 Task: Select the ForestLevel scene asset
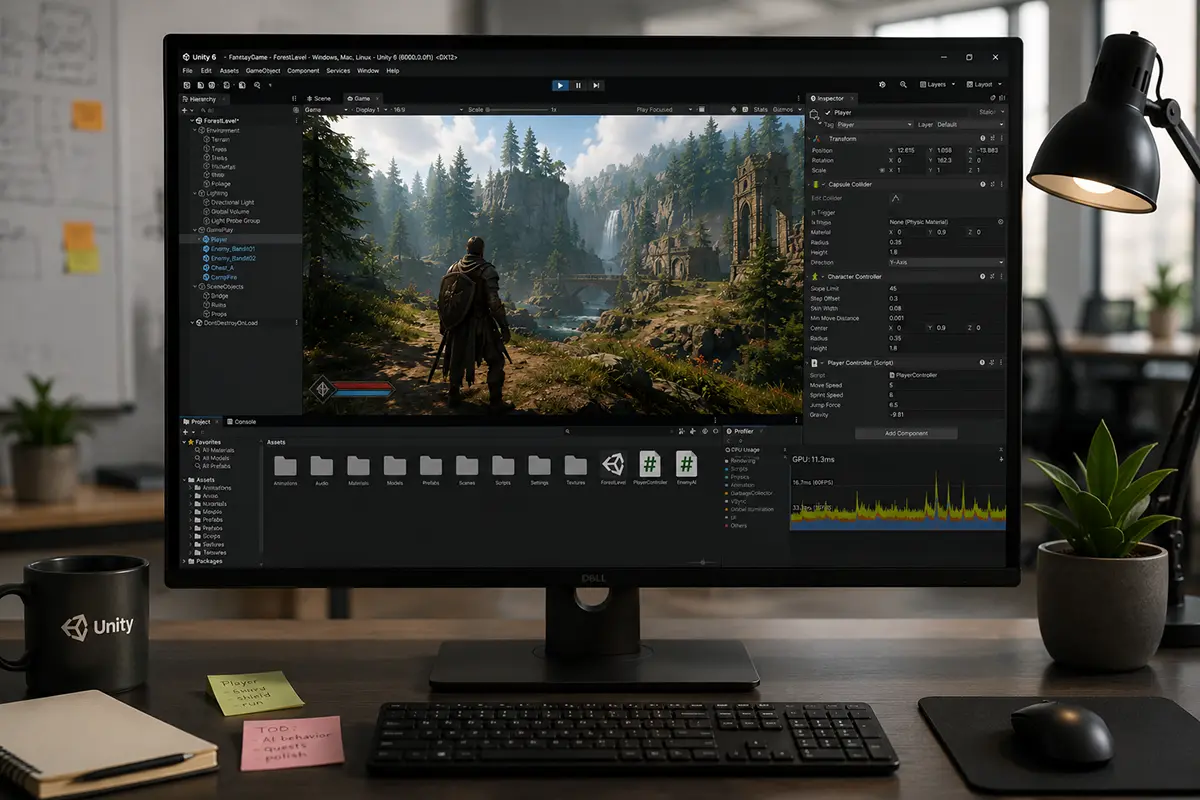pos(613,469)
